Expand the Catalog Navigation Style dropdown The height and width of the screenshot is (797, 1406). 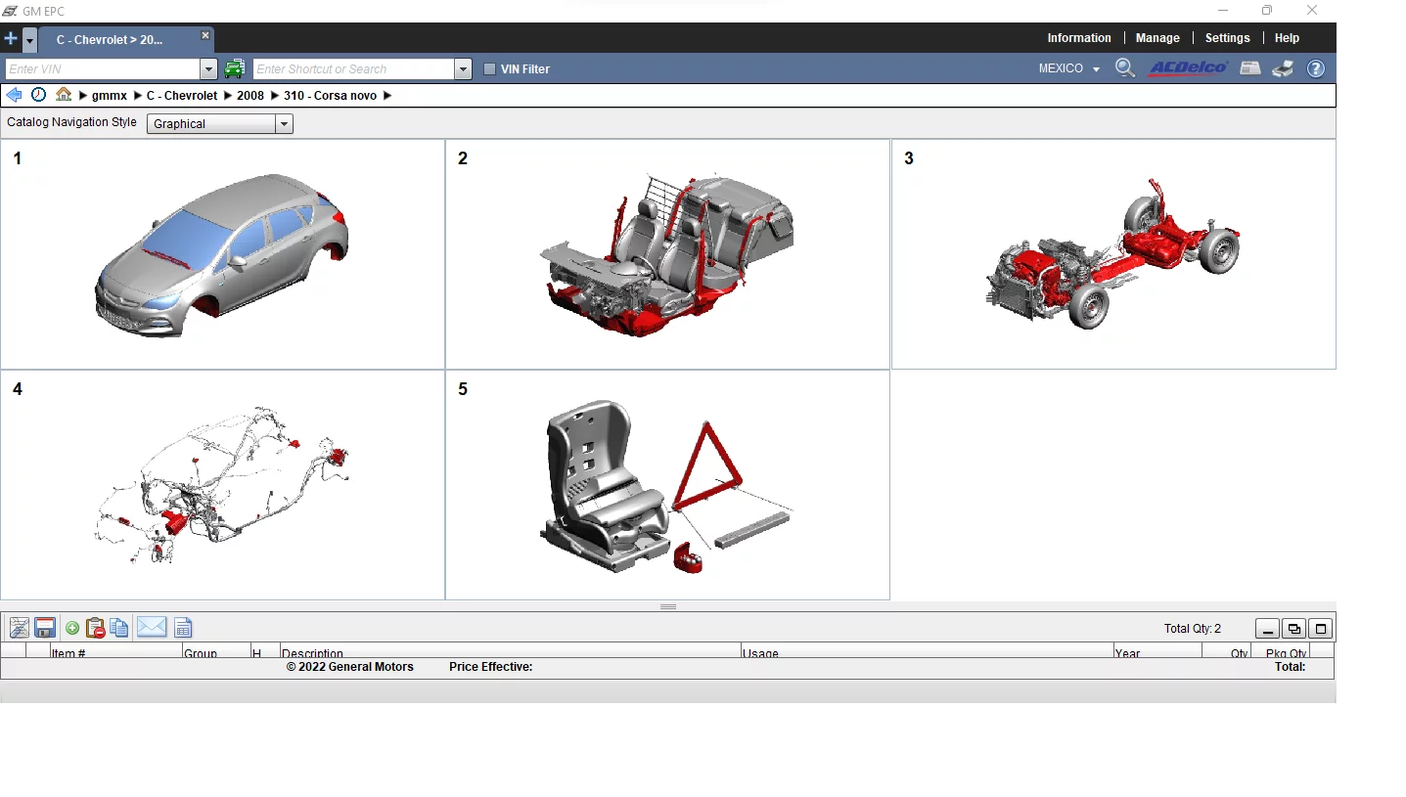(284, 124)
